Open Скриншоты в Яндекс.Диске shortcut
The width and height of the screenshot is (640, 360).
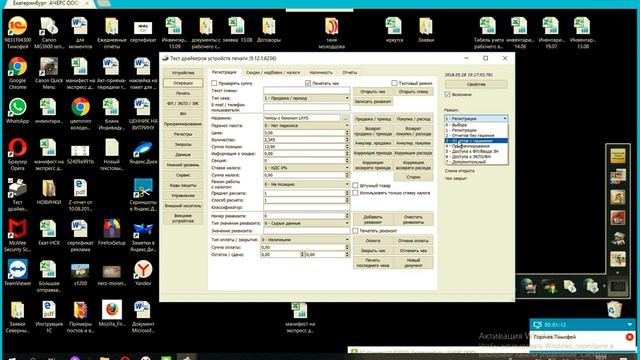pos(143,195)
